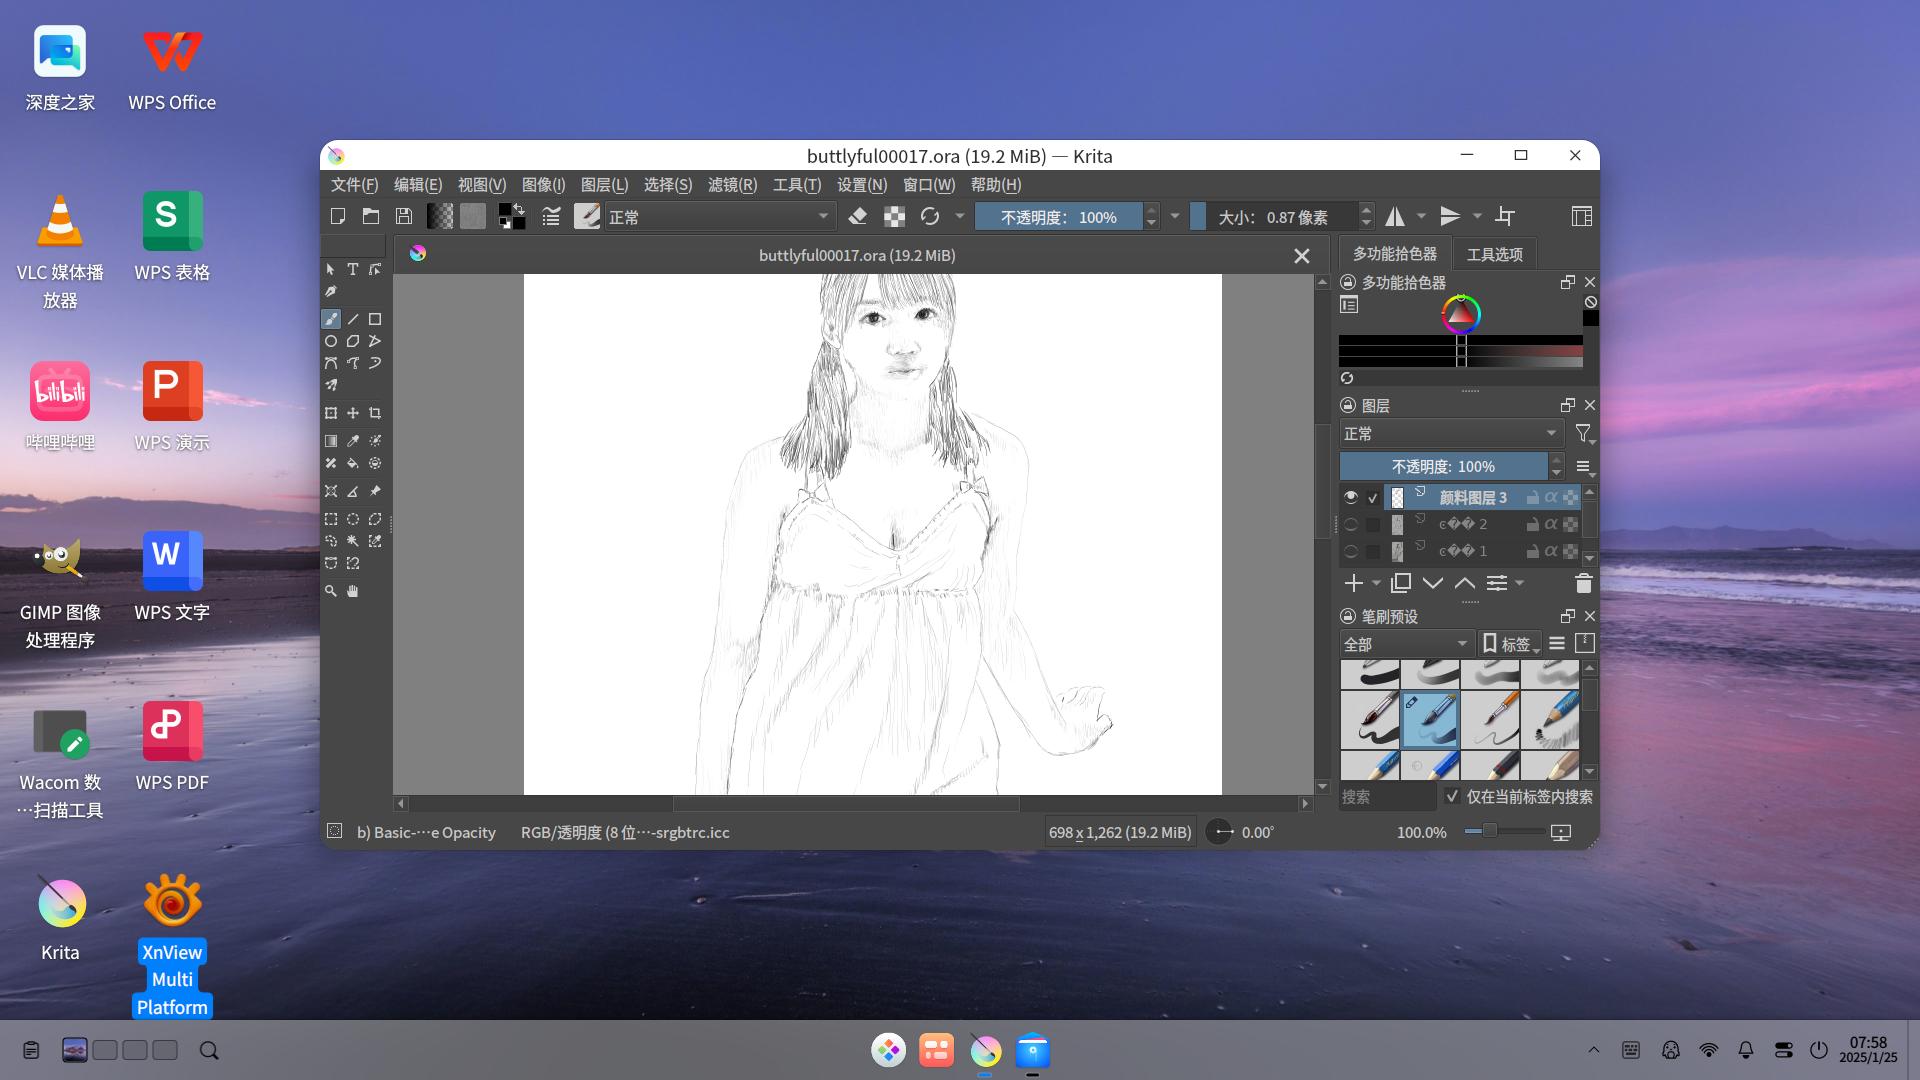Click the horizontal mirror icon on the toolbar

[x=1396, y=216]
